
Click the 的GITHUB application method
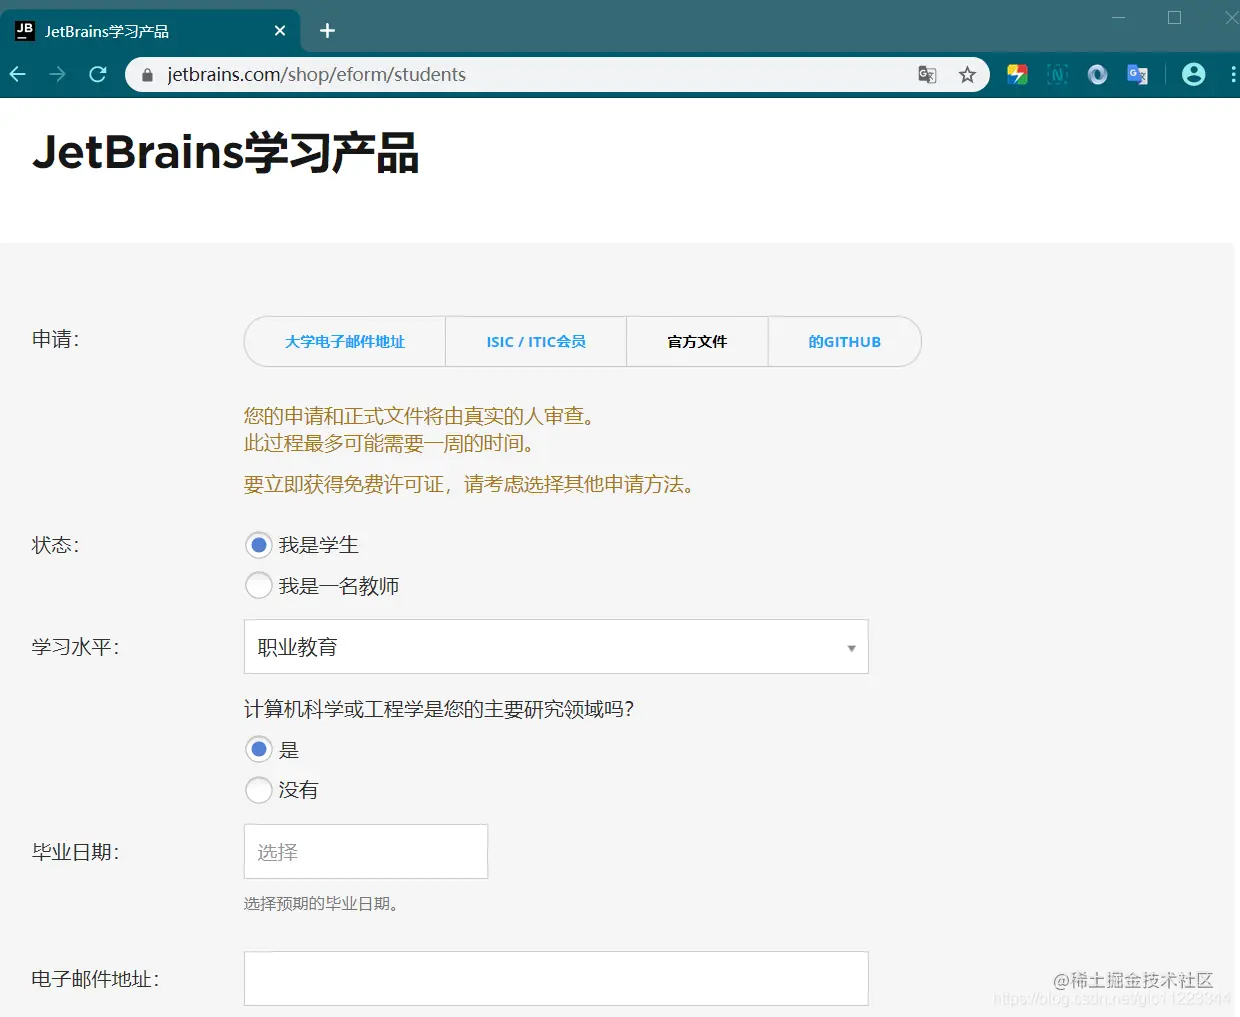coord(844,341)
